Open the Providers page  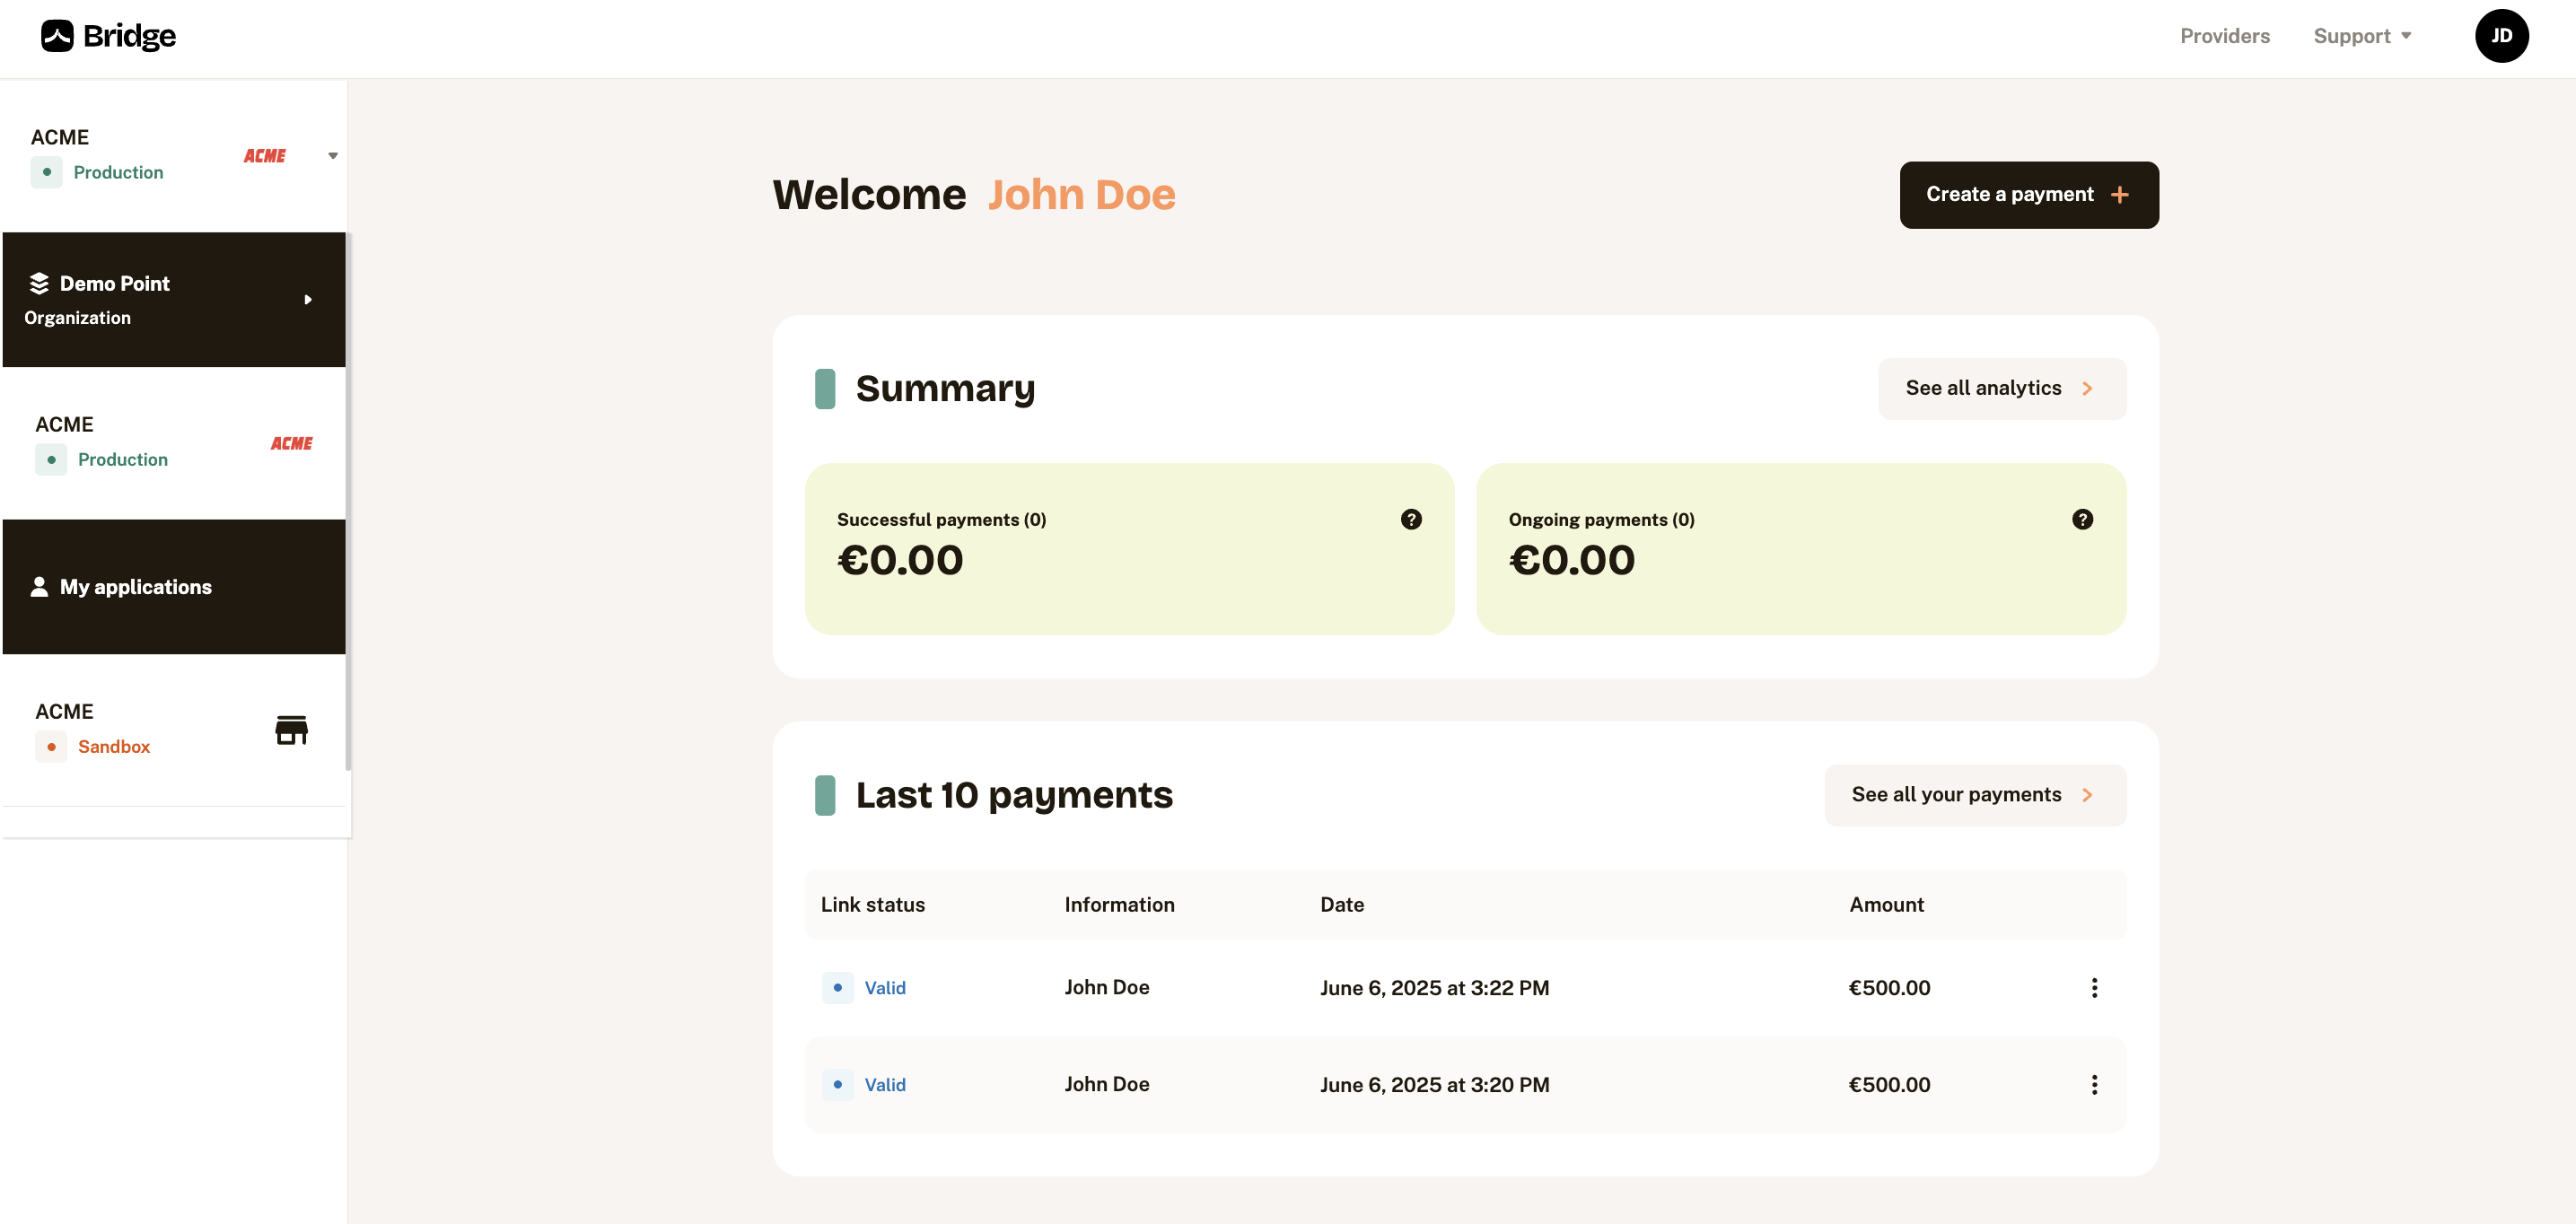[2225, 36]
